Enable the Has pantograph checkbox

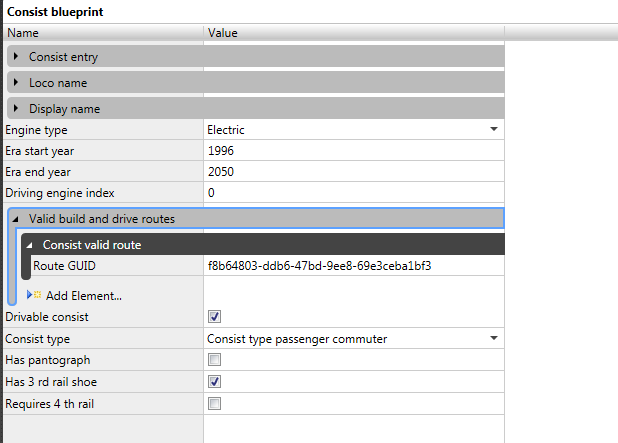pos(214,360)
